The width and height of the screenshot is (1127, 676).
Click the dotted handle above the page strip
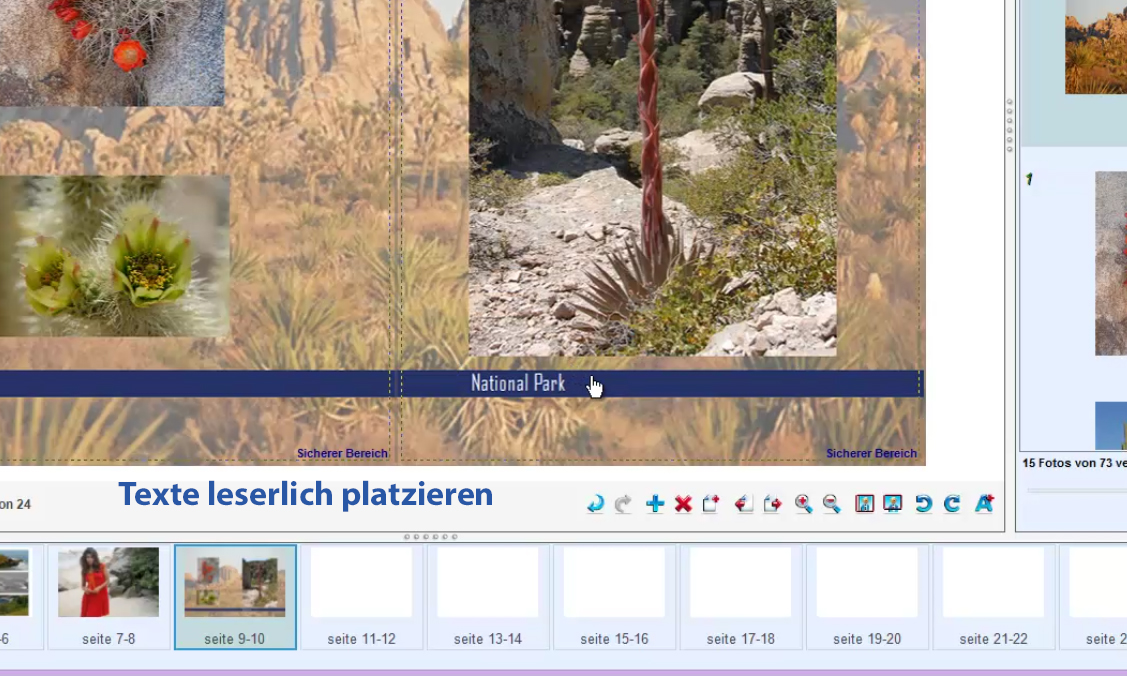pyautogui.click(x=431, y=537)
